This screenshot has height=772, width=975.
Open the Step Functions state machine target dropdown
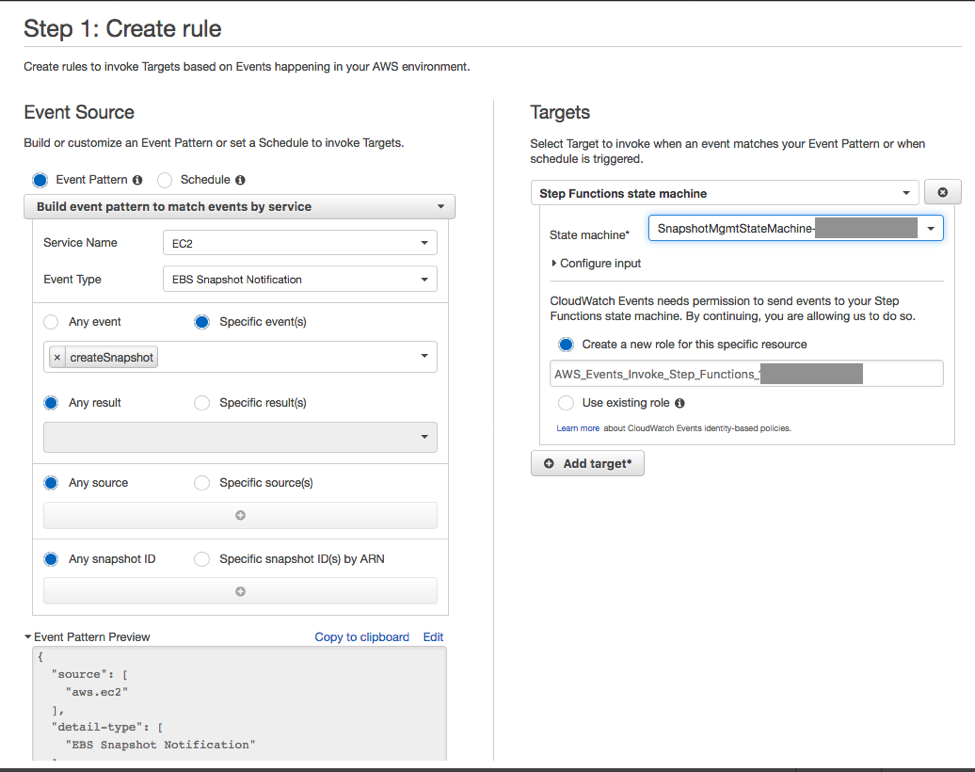[725, 193]
